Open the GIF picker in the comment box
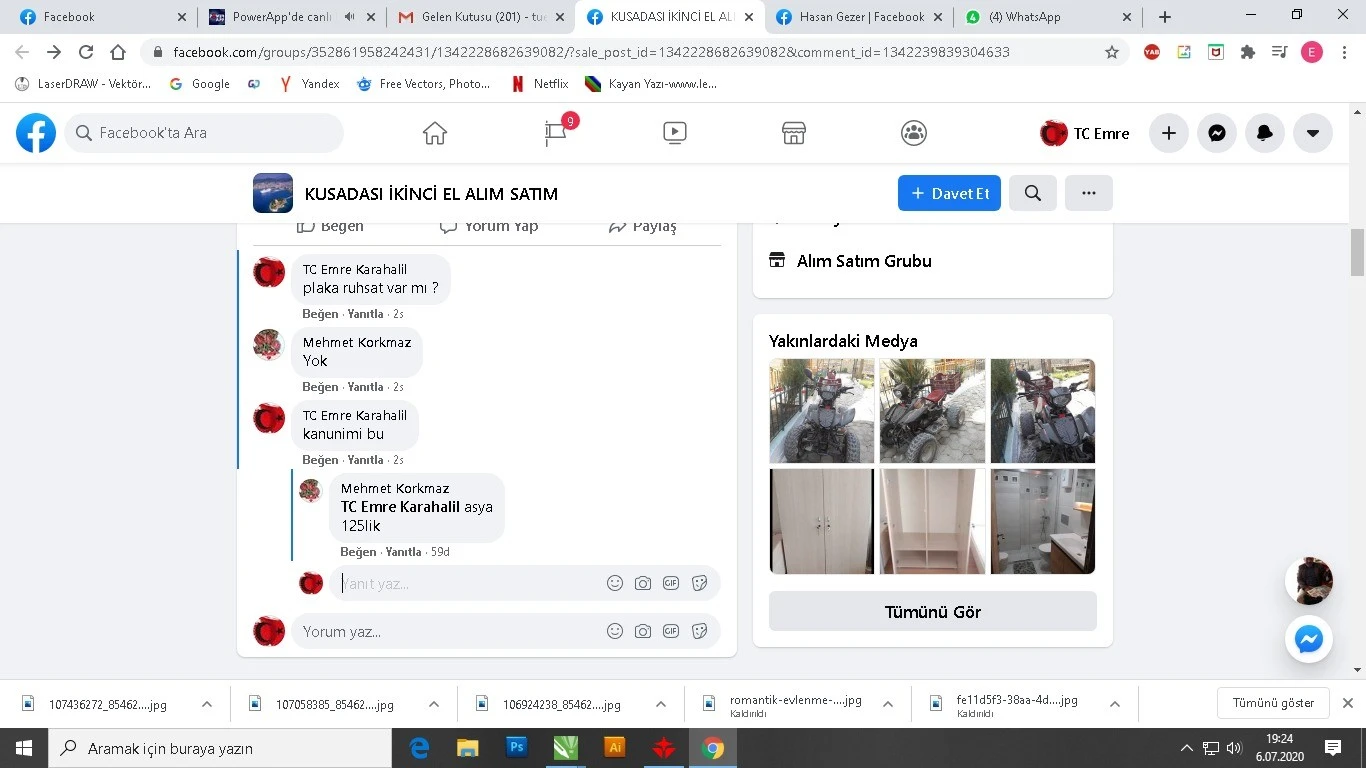Viewport: 1366px width, 768px height. pos(671,631)
